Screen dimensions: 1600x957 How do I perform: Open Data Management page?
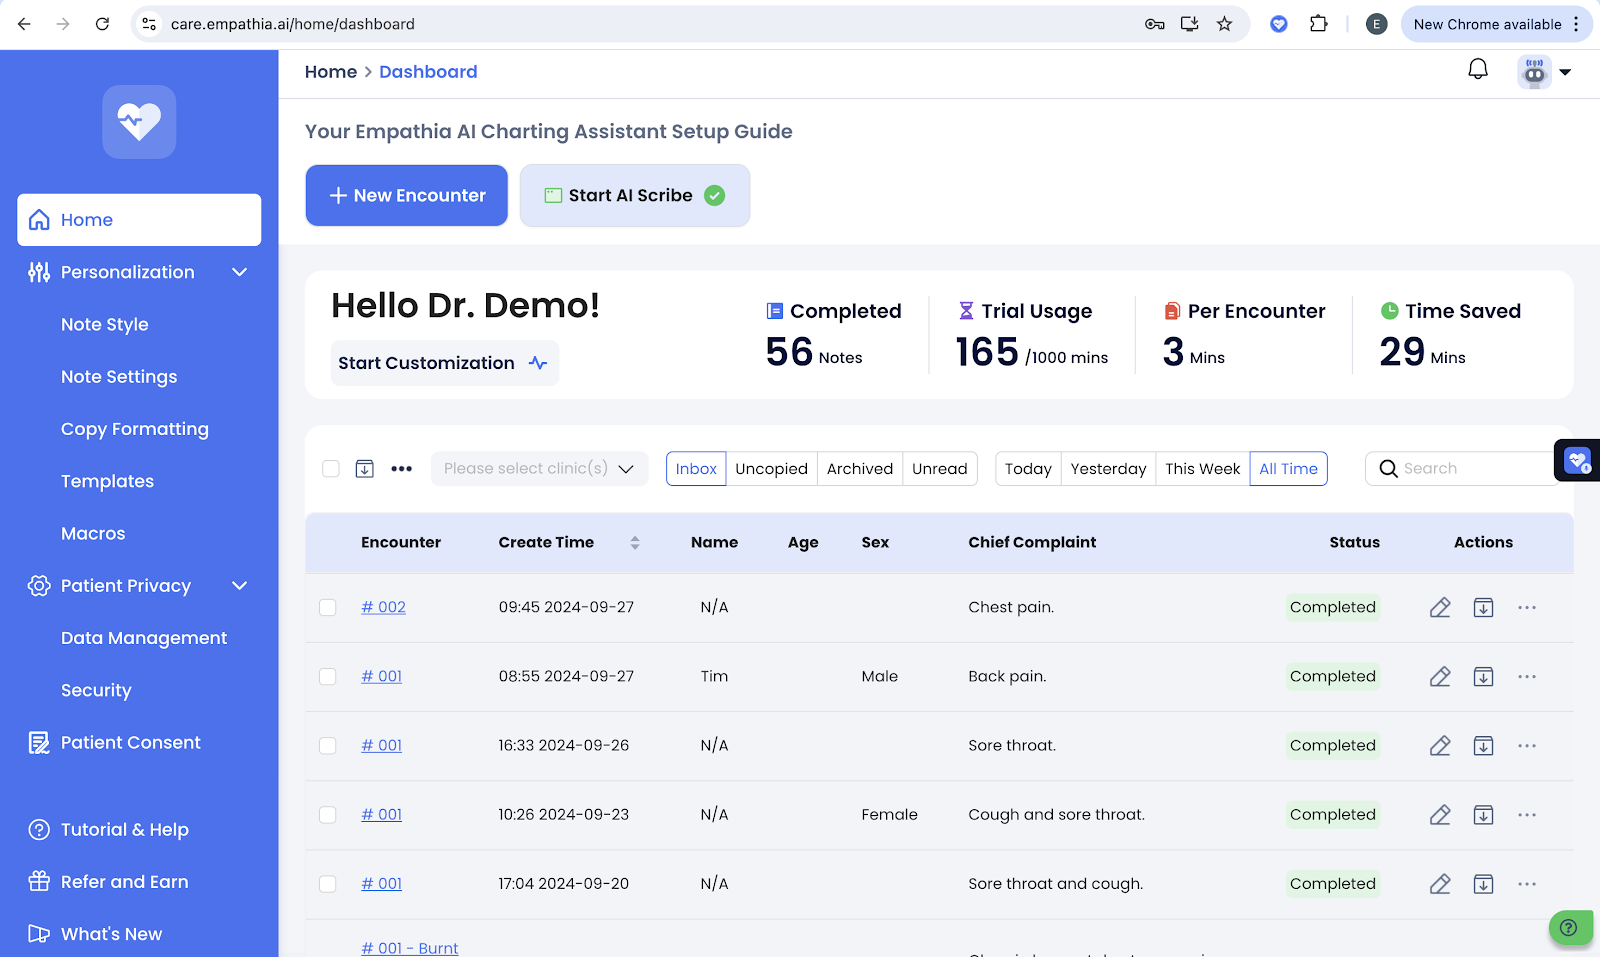coord(144,638)
